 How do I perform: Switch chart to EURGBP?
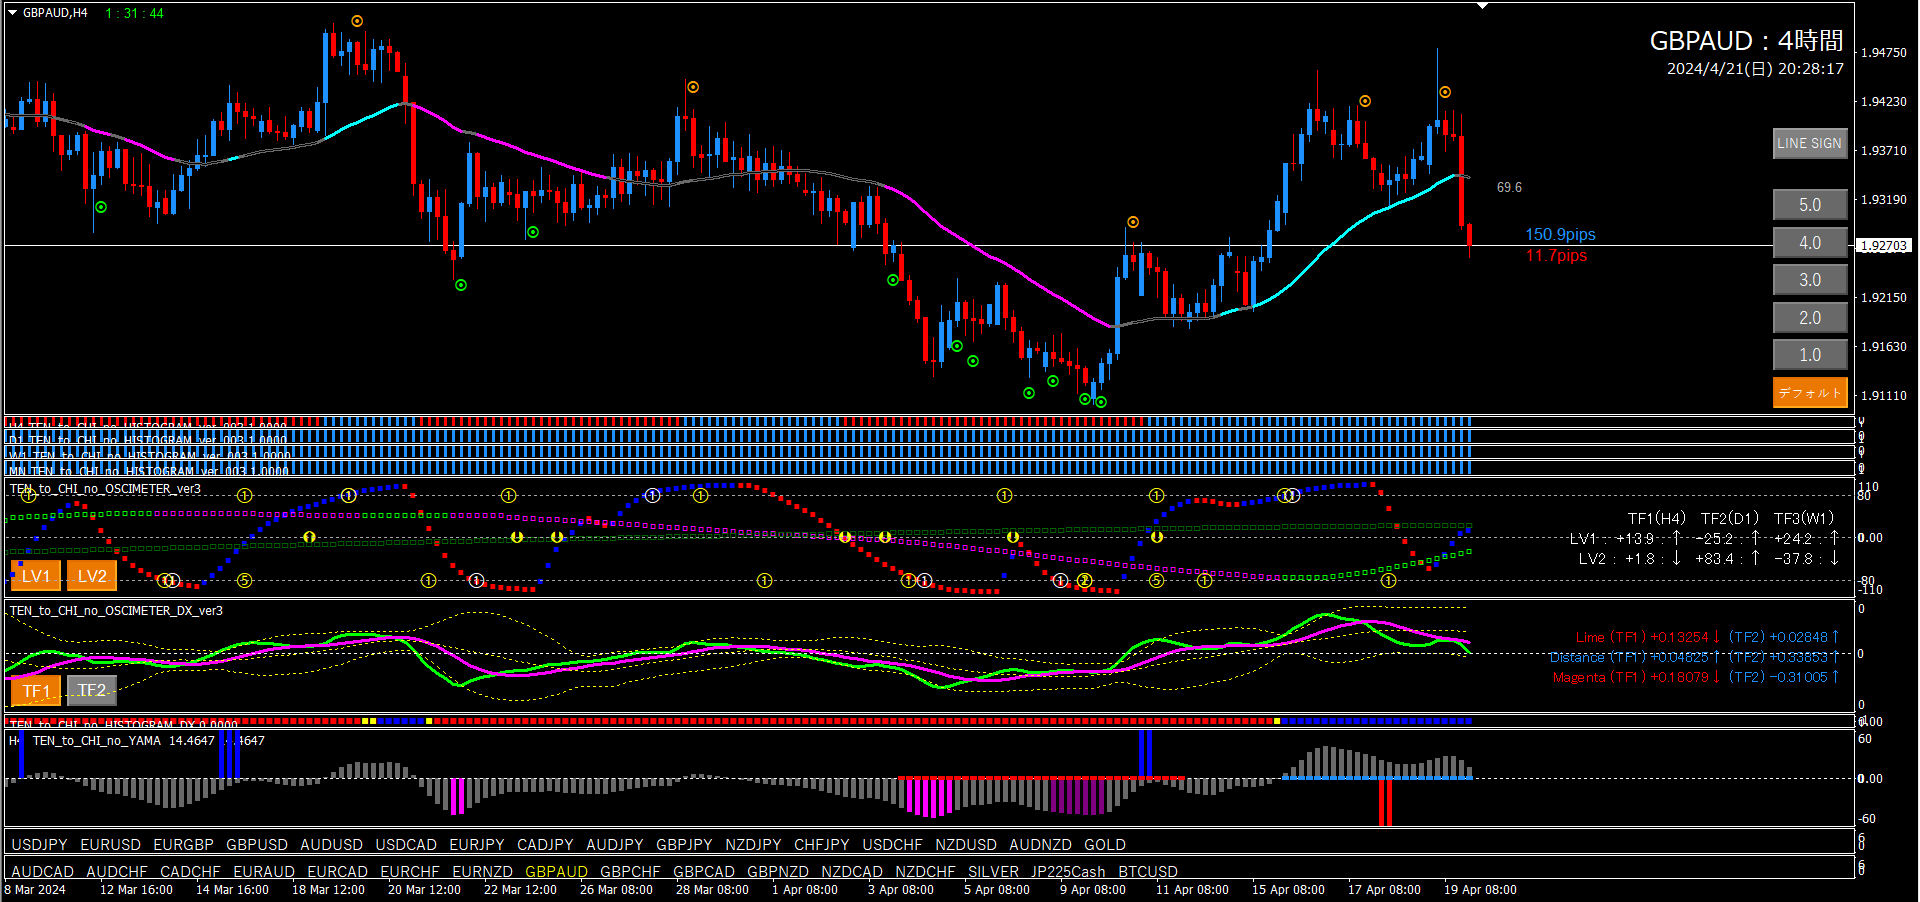coord(184,845)
